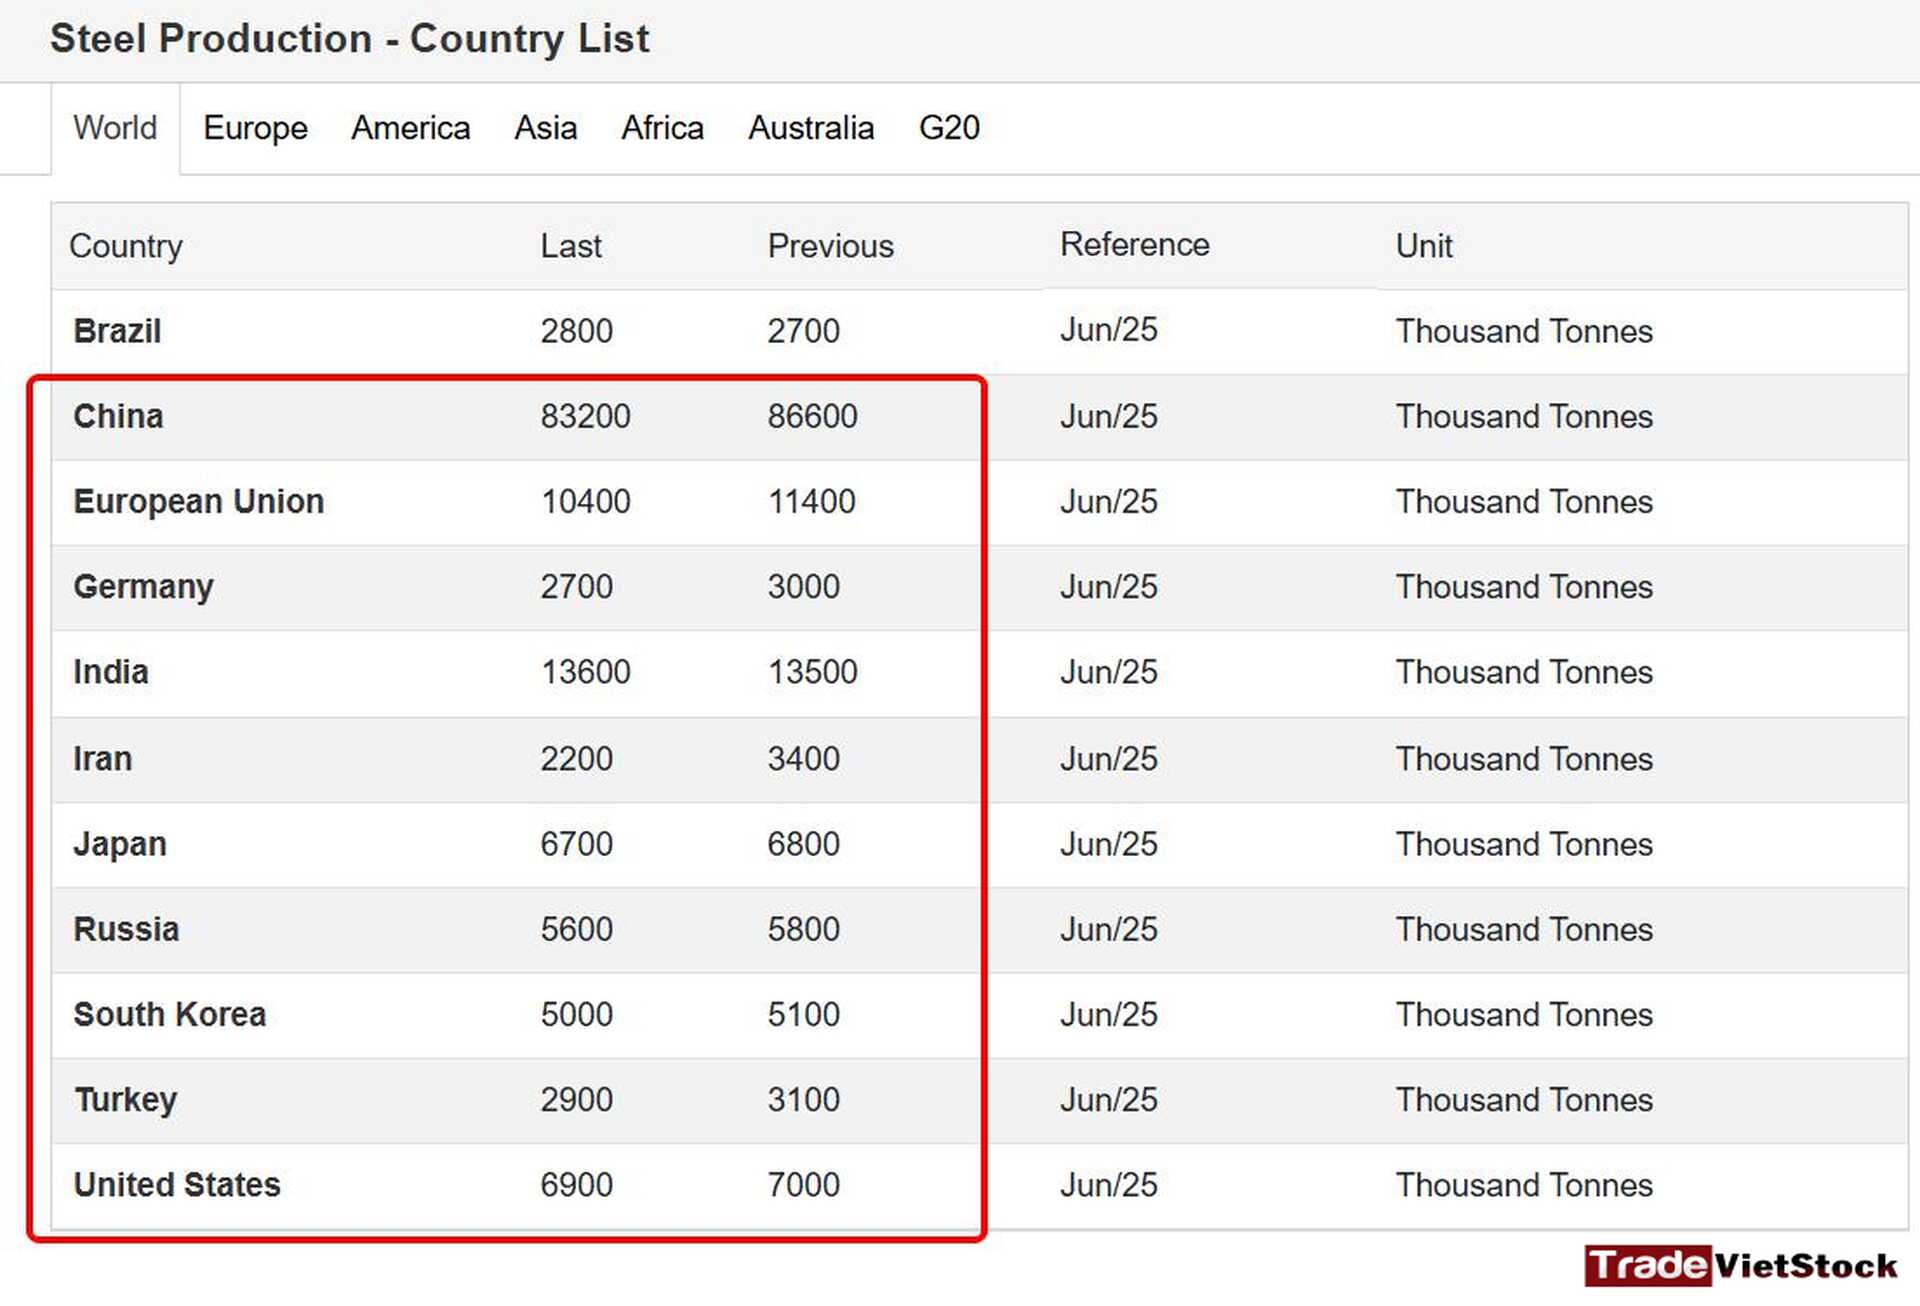
Task: Sort by the Country column header
Action: pos(126,246)
